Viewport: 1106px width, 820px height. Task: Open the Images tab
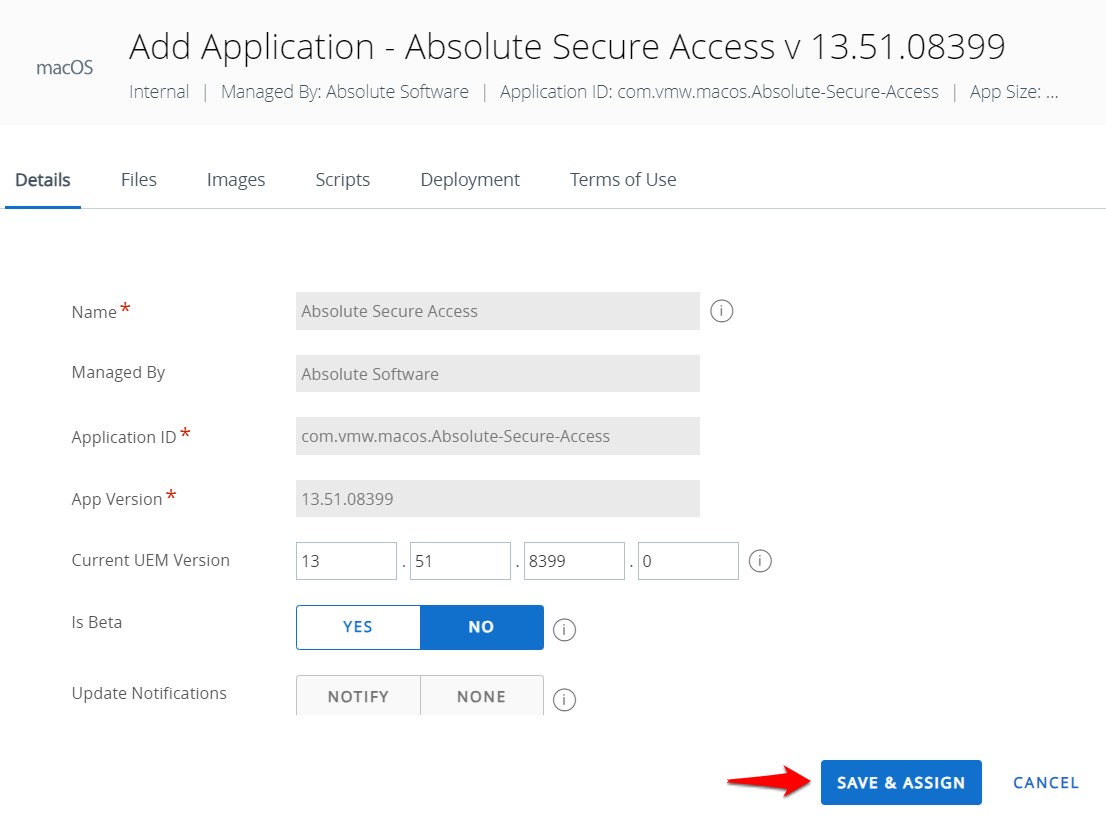pyautogui.click(x=236, y=180)
